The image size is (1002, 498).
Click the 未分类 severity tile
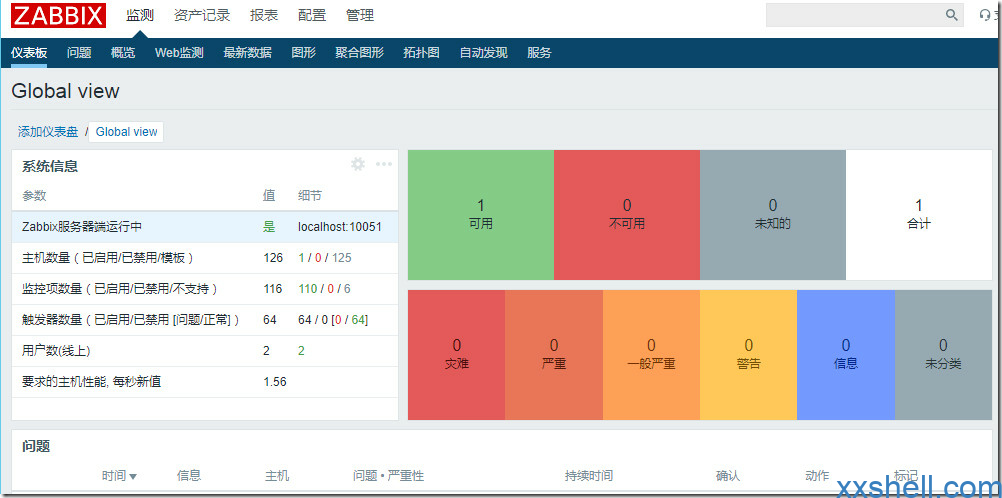click(944, 355)
